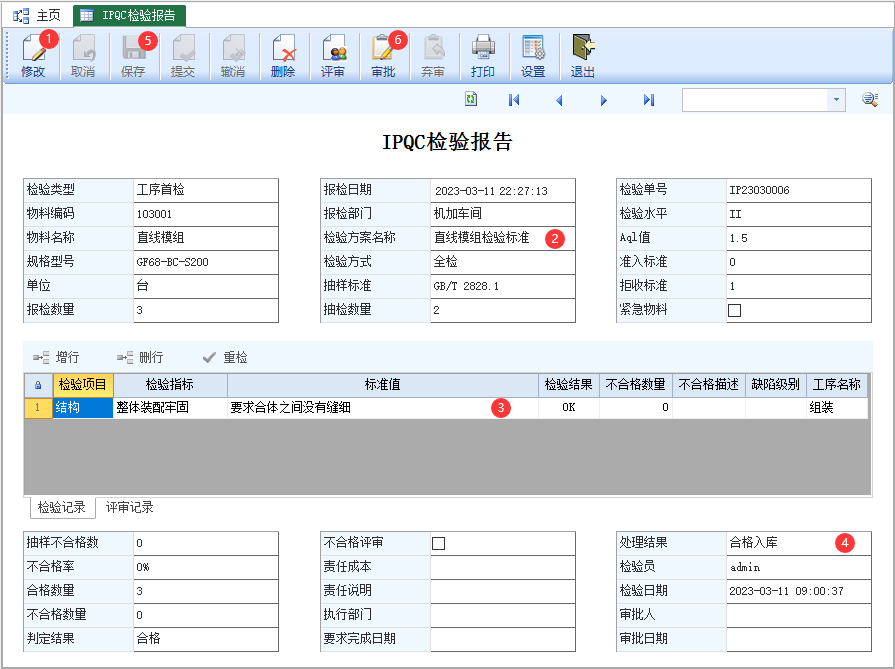The height and width of the screenshot is (669, 895).
Task: Click the 弃审 (Unapprove) toolbar icon
Action: coord(433,55)
